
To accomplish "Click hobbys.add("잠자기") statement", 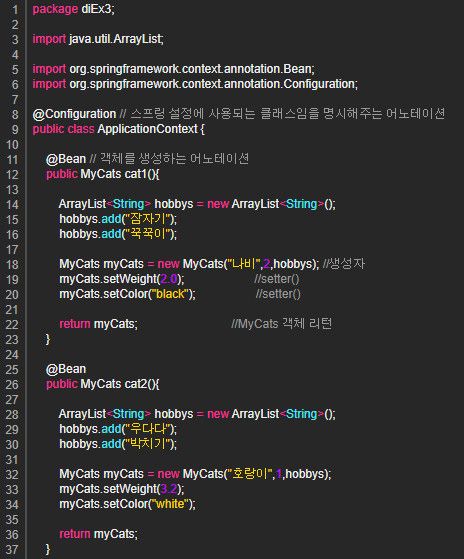I will click(118, 219).
